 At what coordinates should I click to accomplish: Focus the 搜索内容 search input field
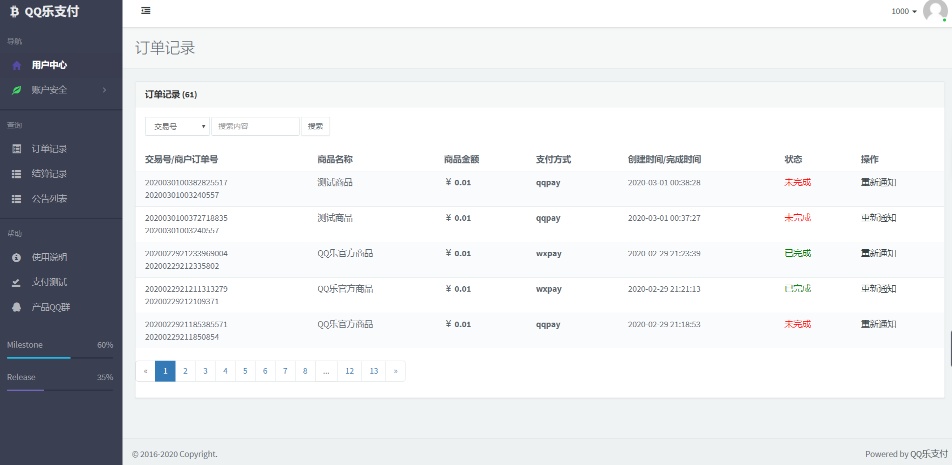[255, 127]
